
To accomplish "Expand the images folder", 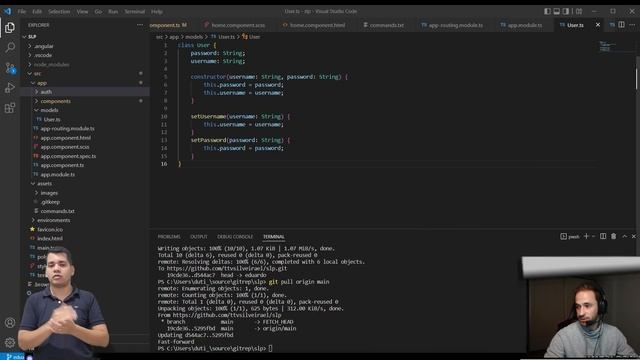I will (85, 193).
